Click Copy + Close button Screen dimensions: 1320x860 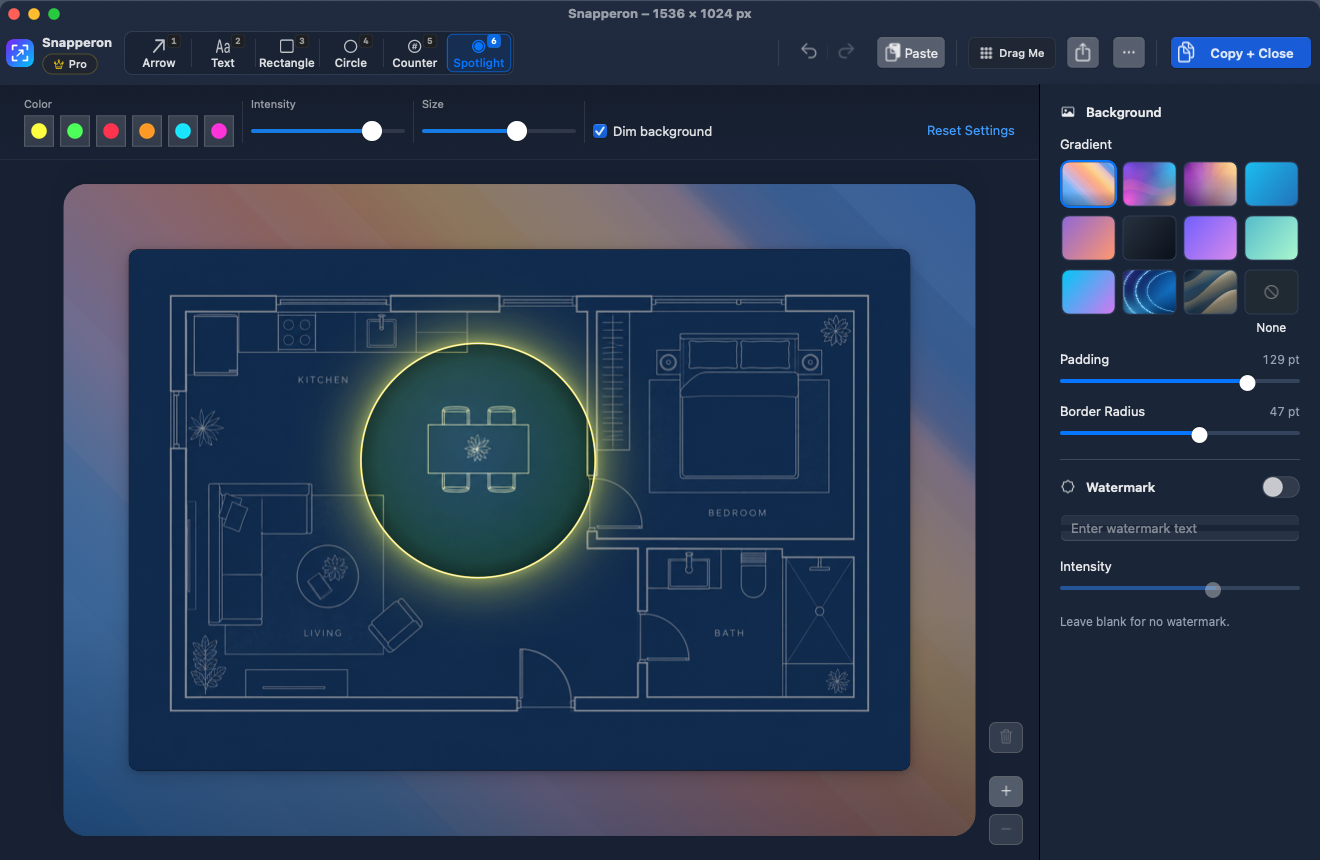pyautogui.click(x=1240, y=53)
